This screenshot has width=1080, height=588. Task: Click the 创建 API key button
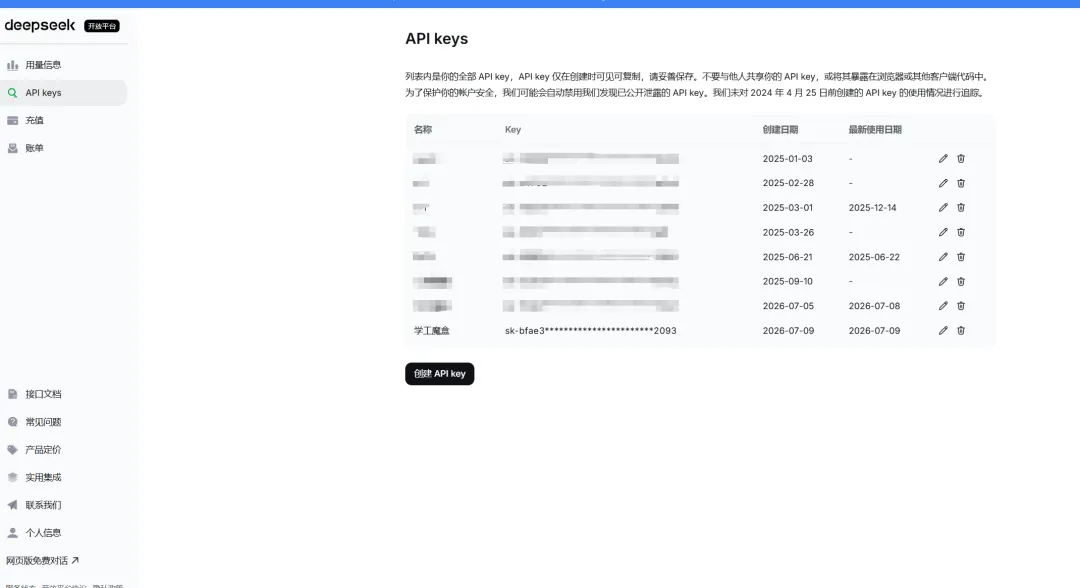click(439, 374)
